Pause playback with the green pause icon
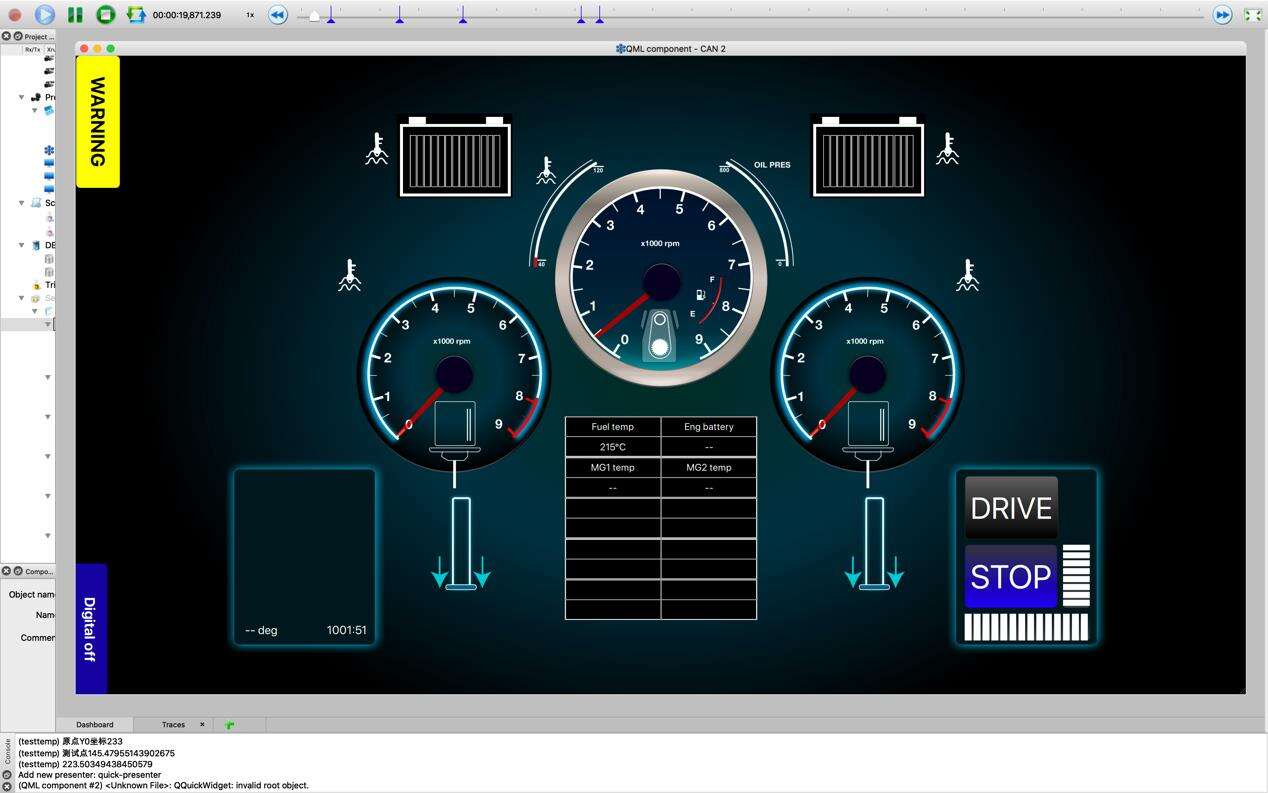This screenshot has width=1268, height=793. (75, 15)
